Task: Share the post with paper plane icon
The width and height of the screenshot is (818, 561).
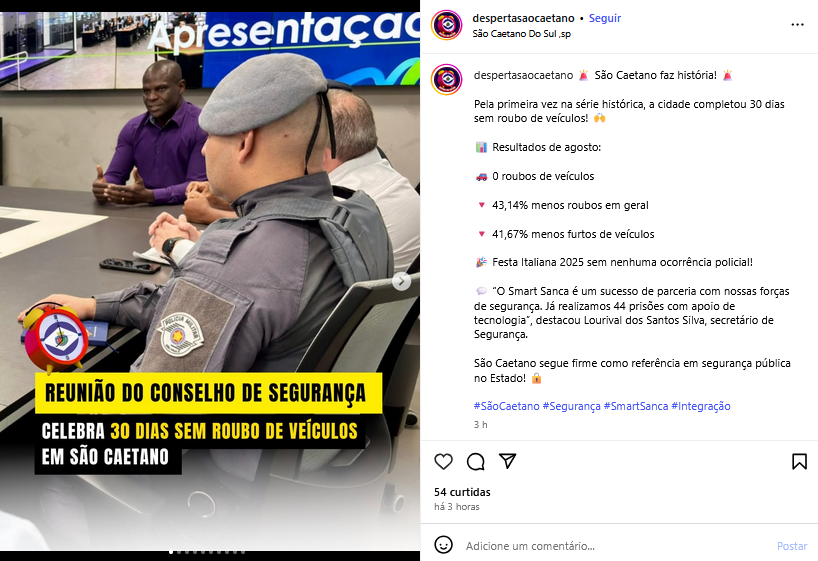Action: pyautogui.click(x=508, y=461)
